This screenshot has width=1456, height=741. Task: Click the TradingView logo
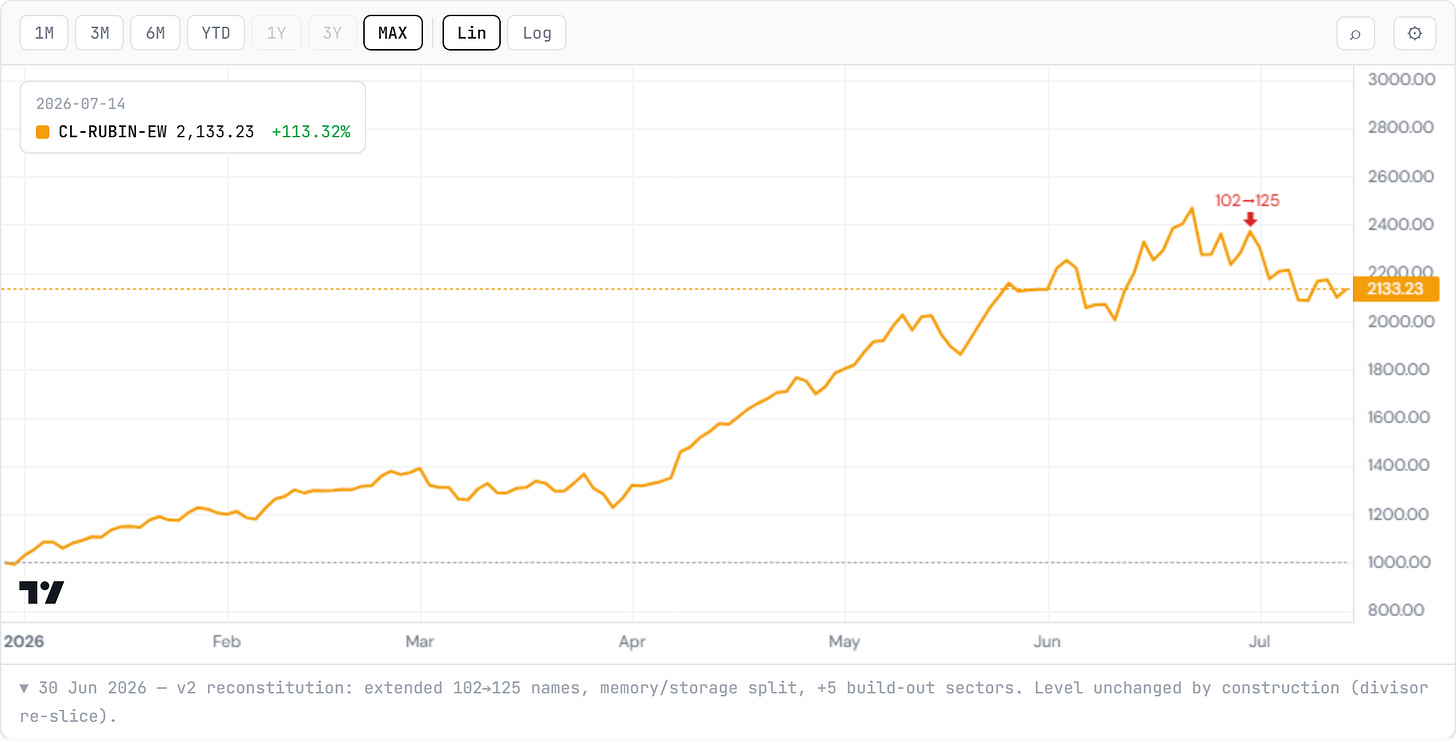point(41,592)
